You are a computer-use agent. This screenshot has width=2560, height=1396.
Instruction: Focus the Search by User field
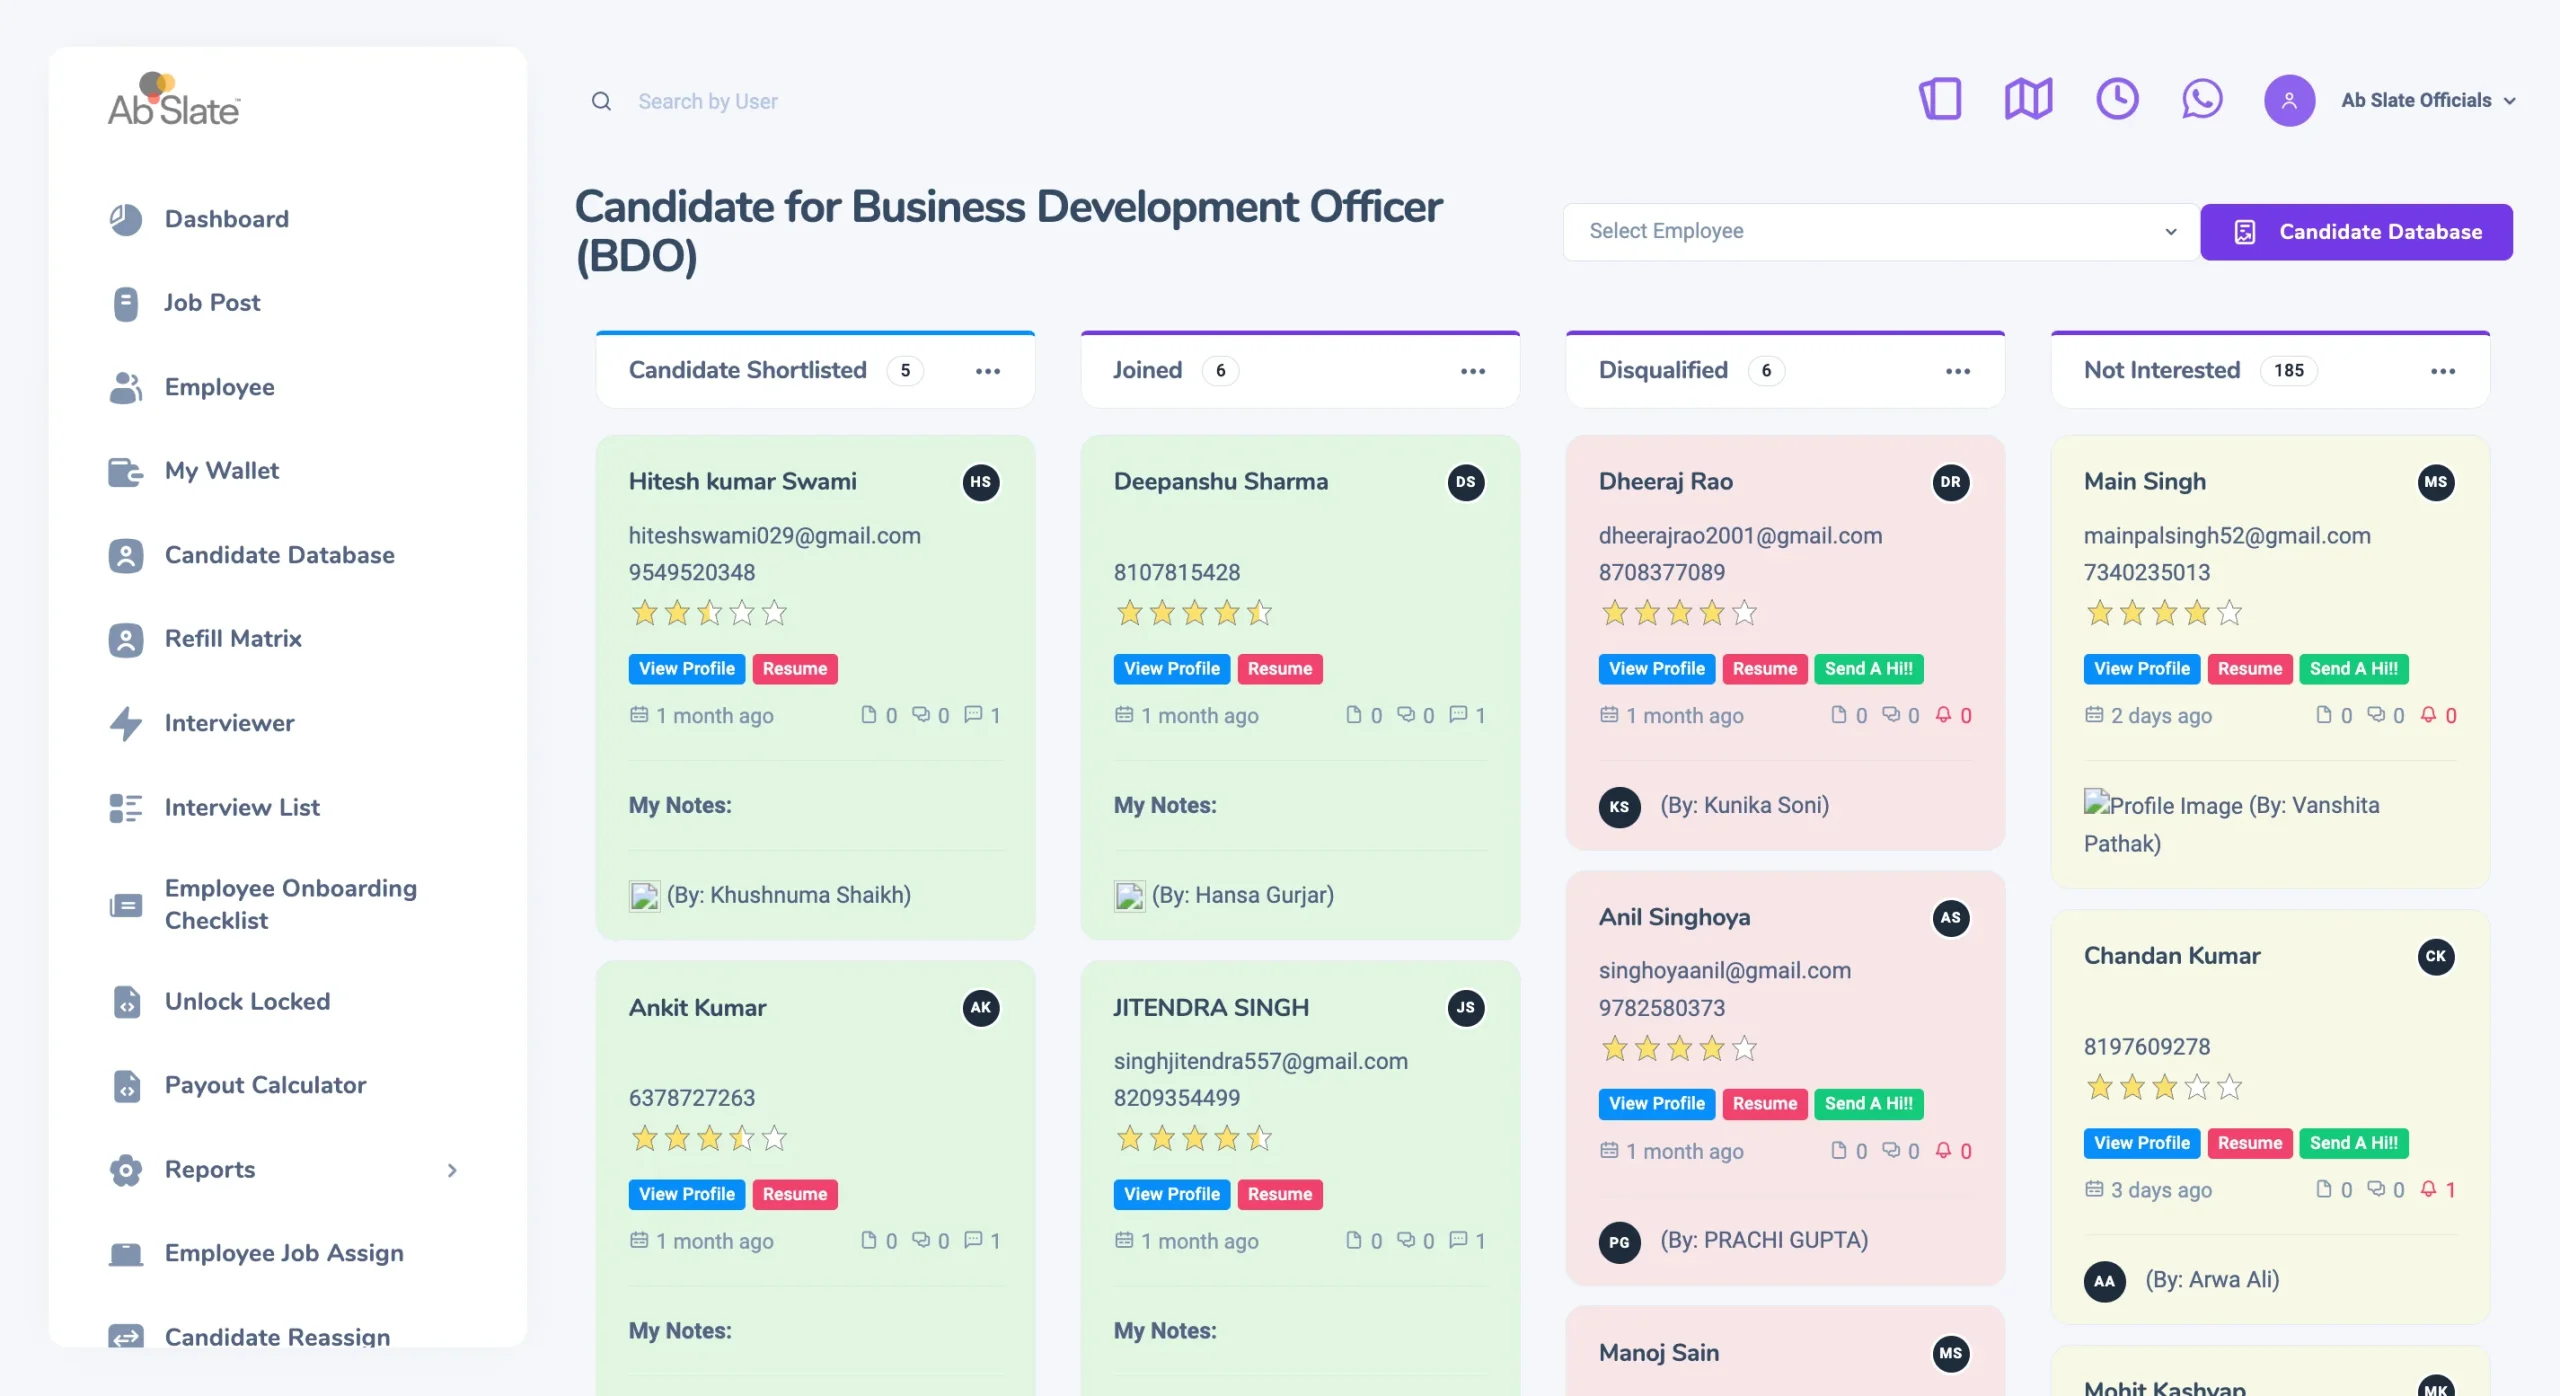(708, 101)
